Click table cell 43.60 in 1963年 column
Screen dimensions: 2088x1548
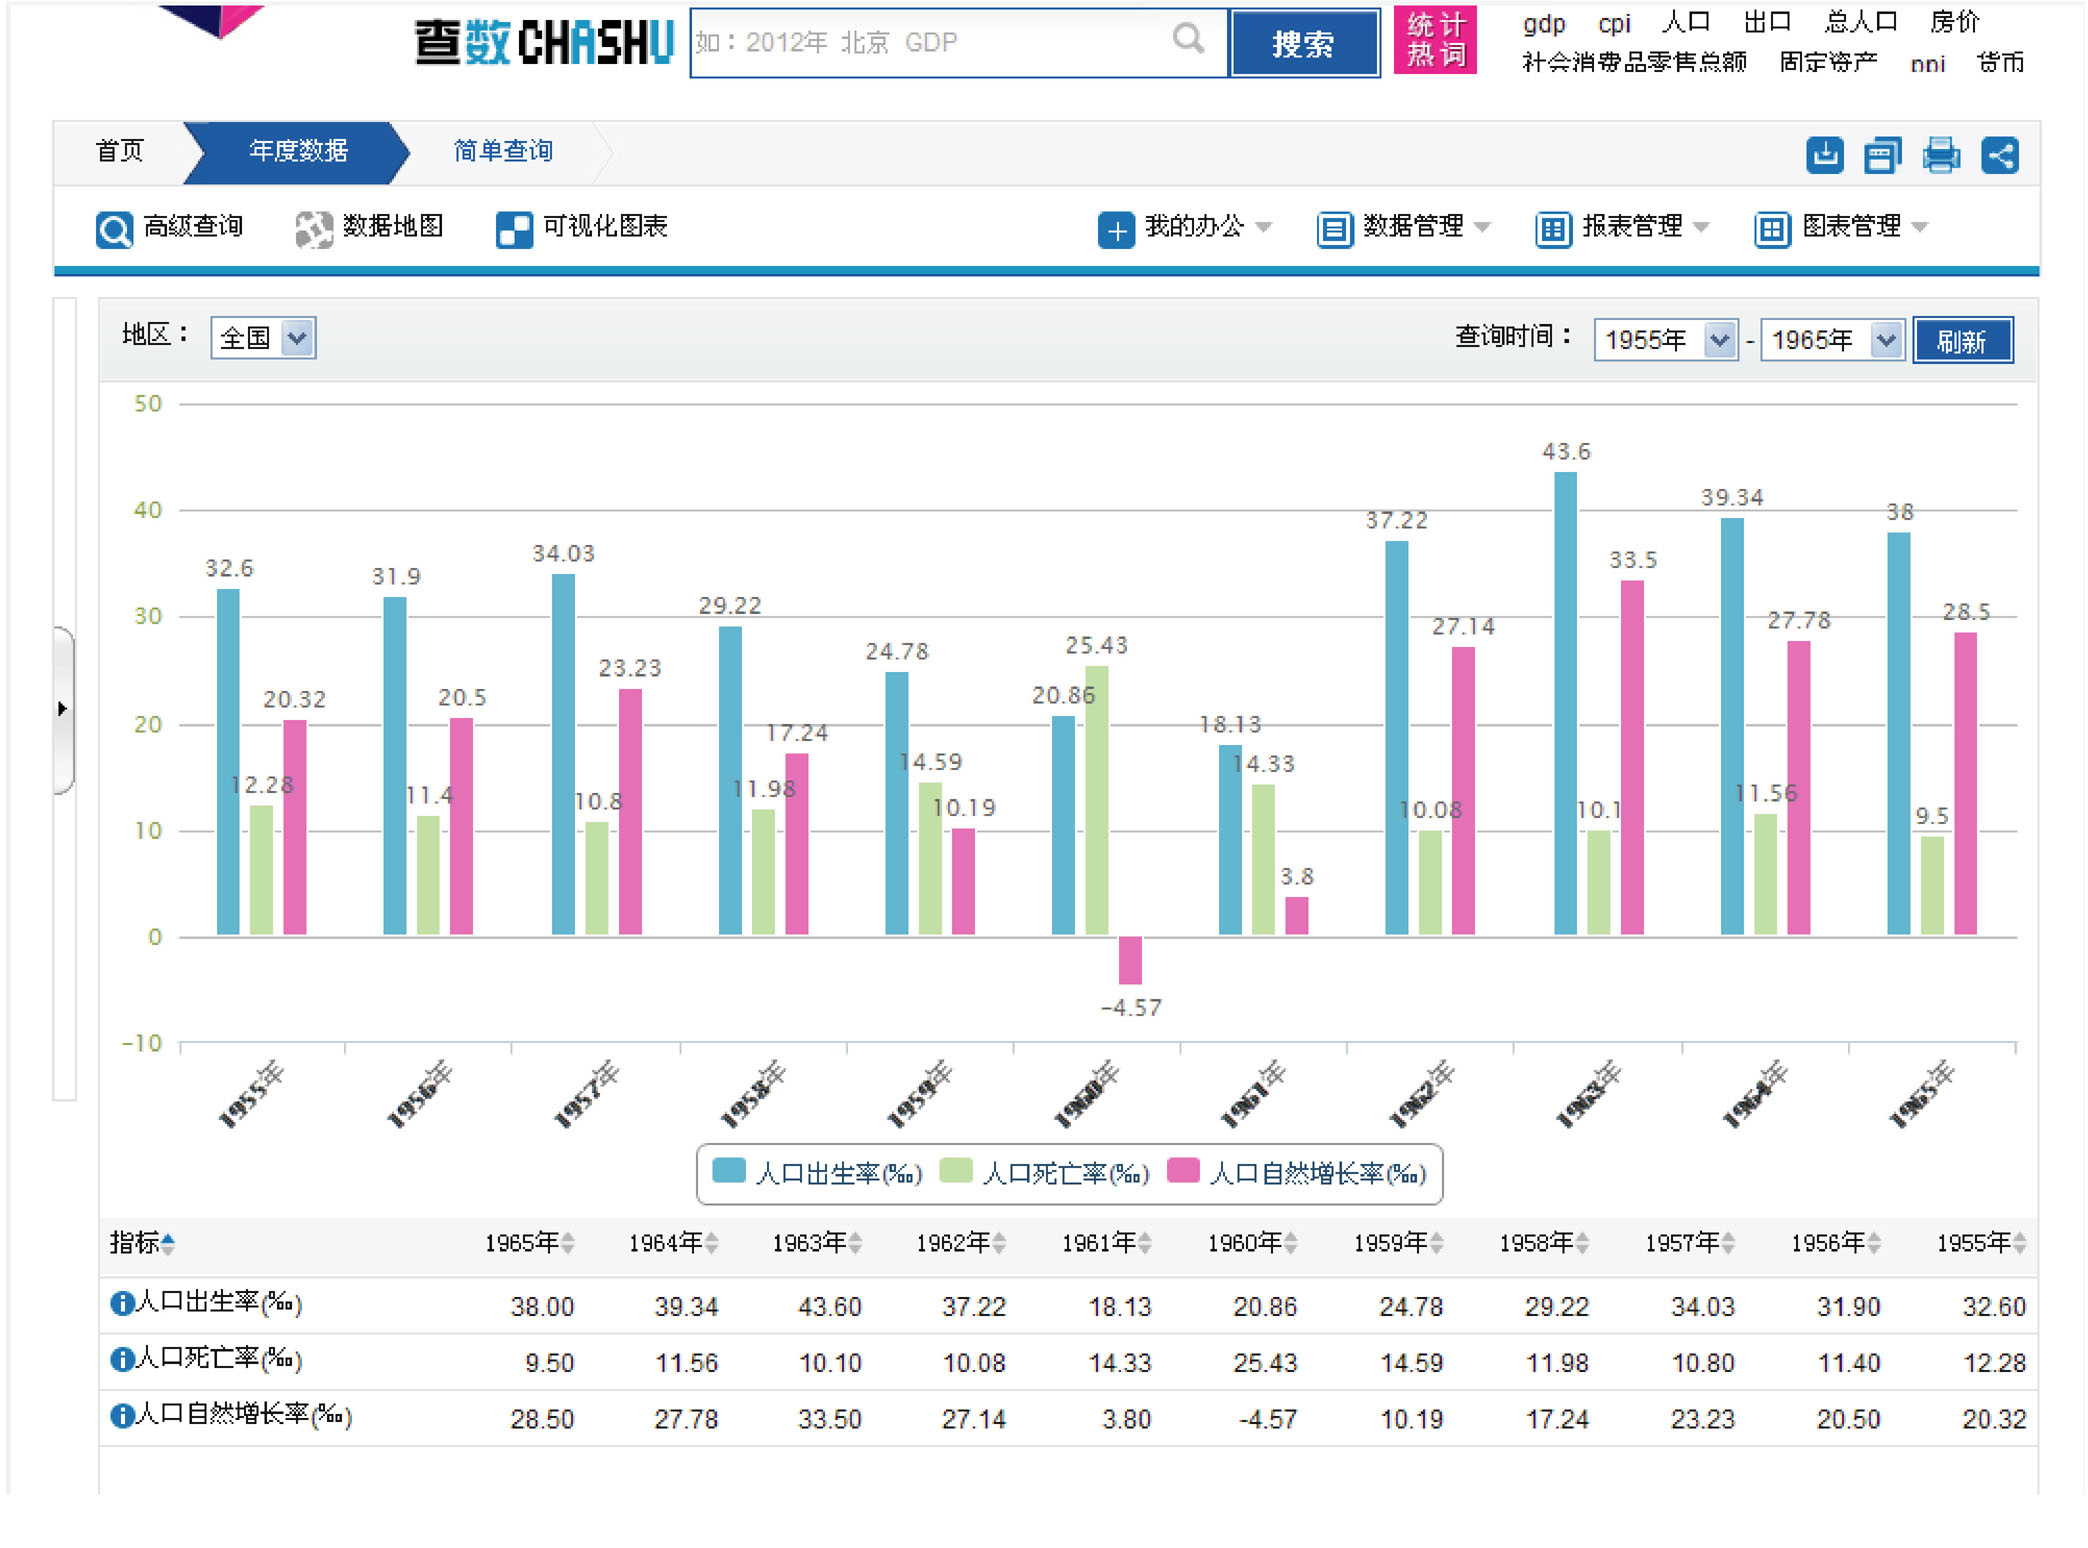[x=829, y=1307]
